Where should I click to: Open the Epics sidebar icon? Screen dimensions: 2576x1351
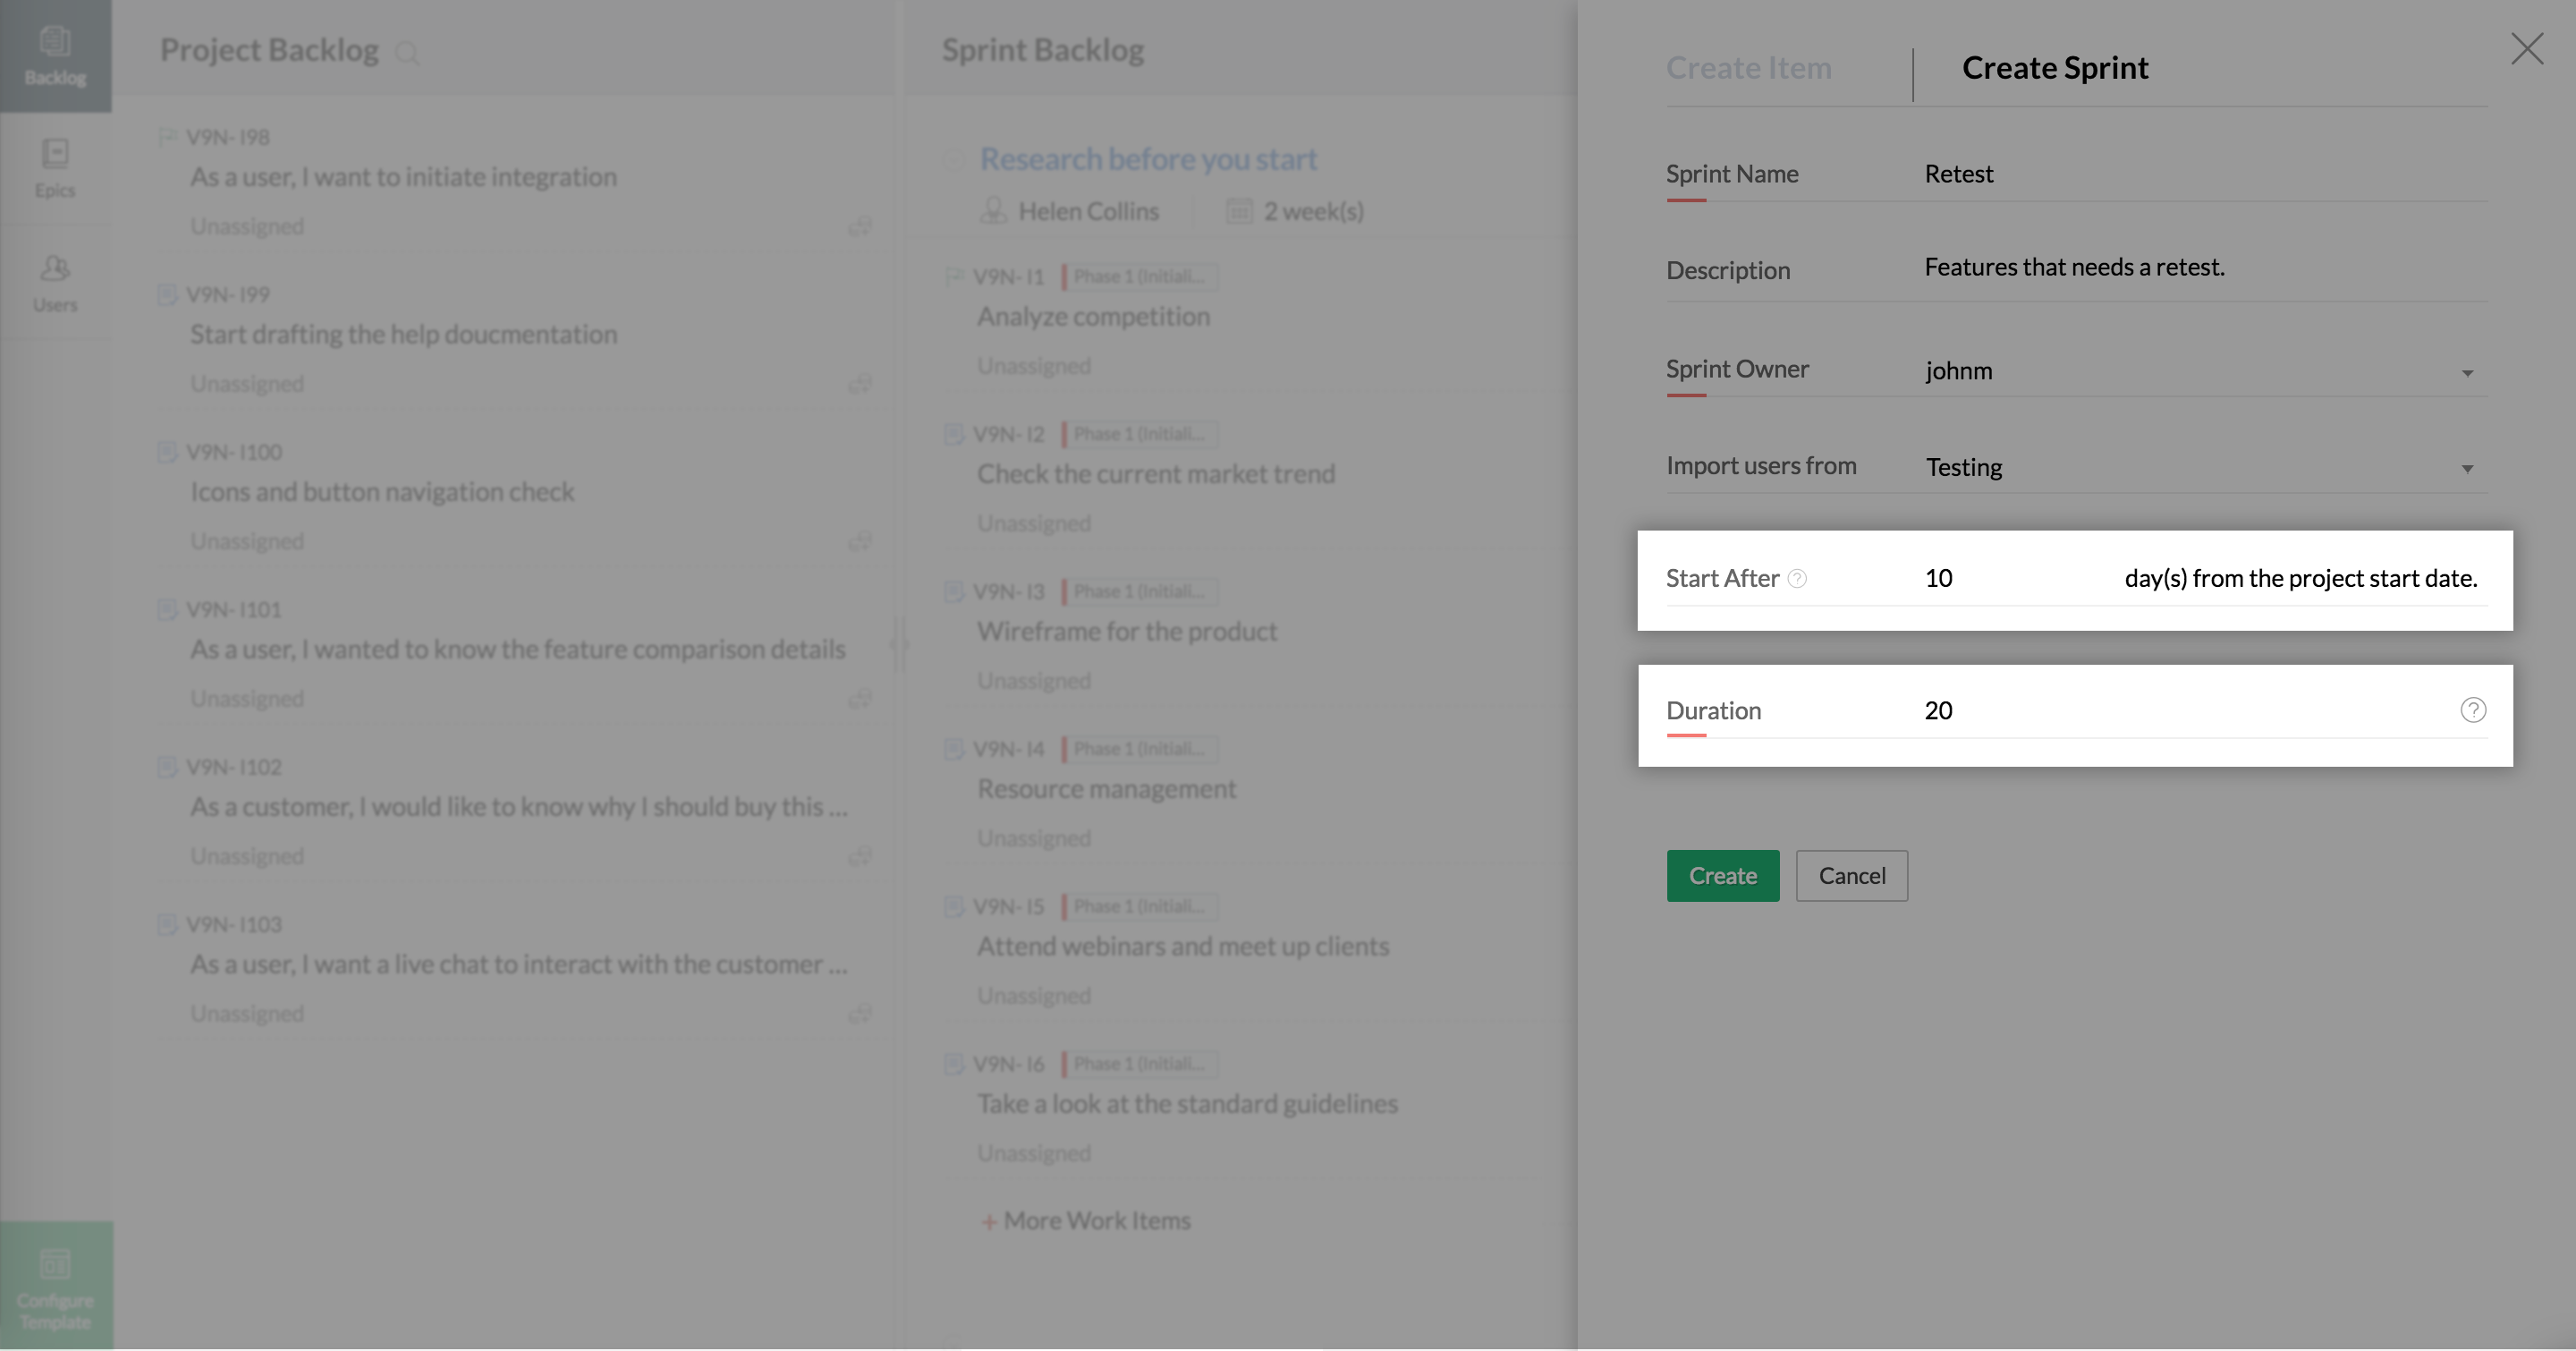click(55, 168)
